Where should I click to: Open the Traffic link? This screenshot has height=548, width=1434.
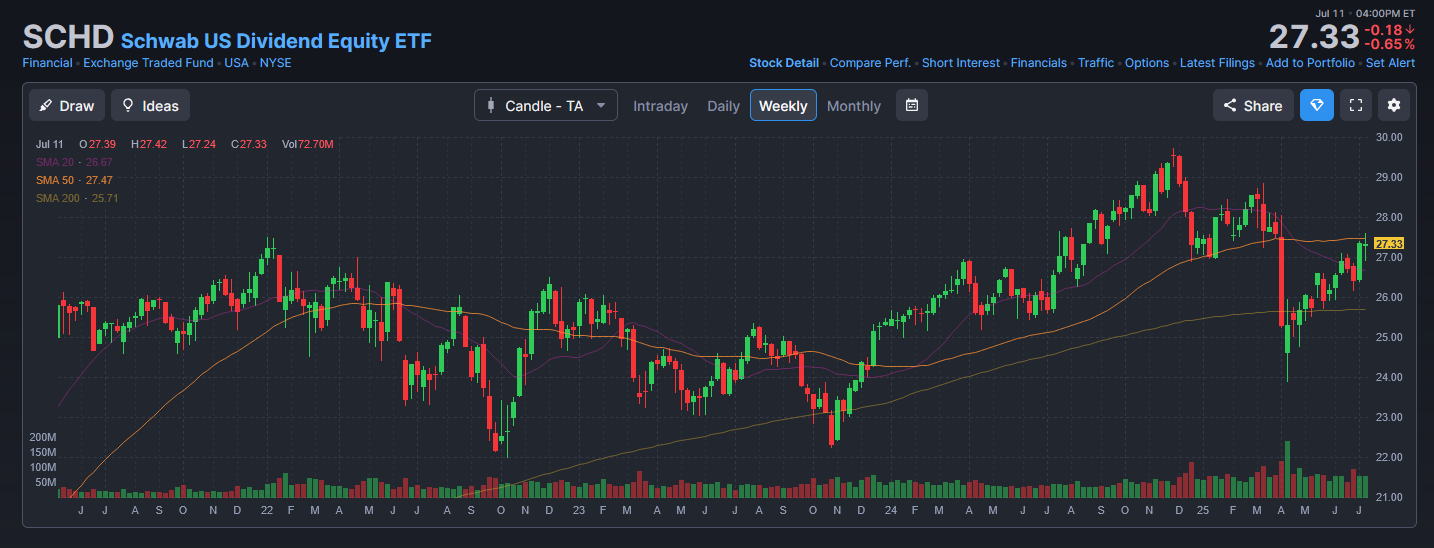point(1096,63)
